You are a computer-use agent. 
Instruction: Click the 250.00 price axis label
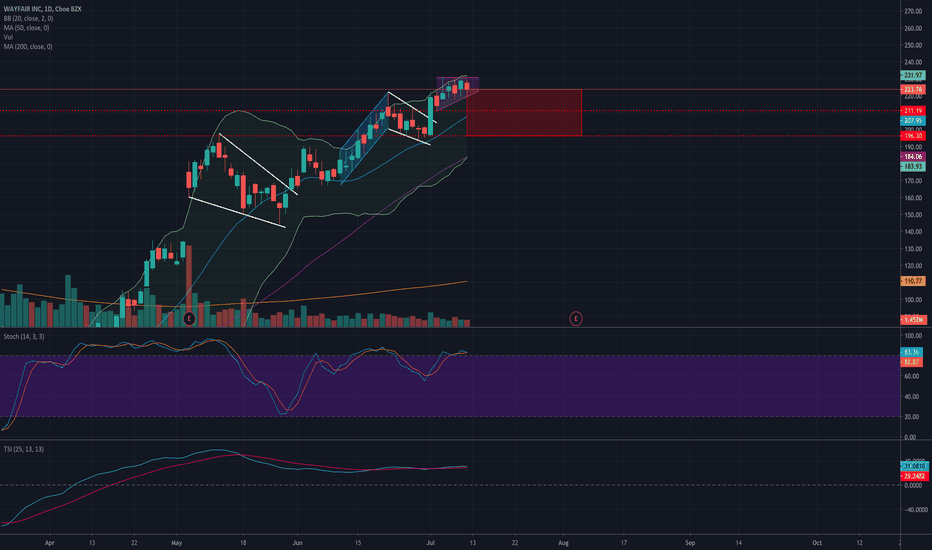913,45
